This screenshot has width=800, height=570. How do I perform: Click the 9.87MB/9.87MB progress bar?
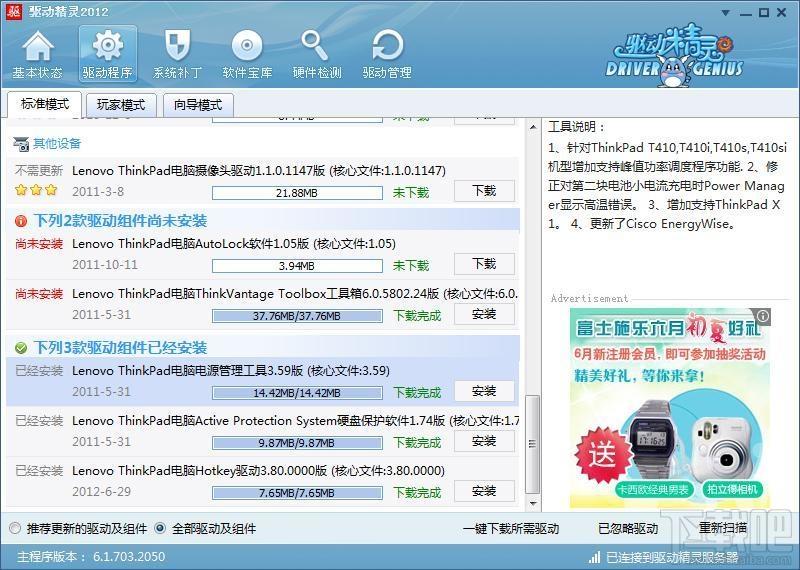[x=297, y=443]
